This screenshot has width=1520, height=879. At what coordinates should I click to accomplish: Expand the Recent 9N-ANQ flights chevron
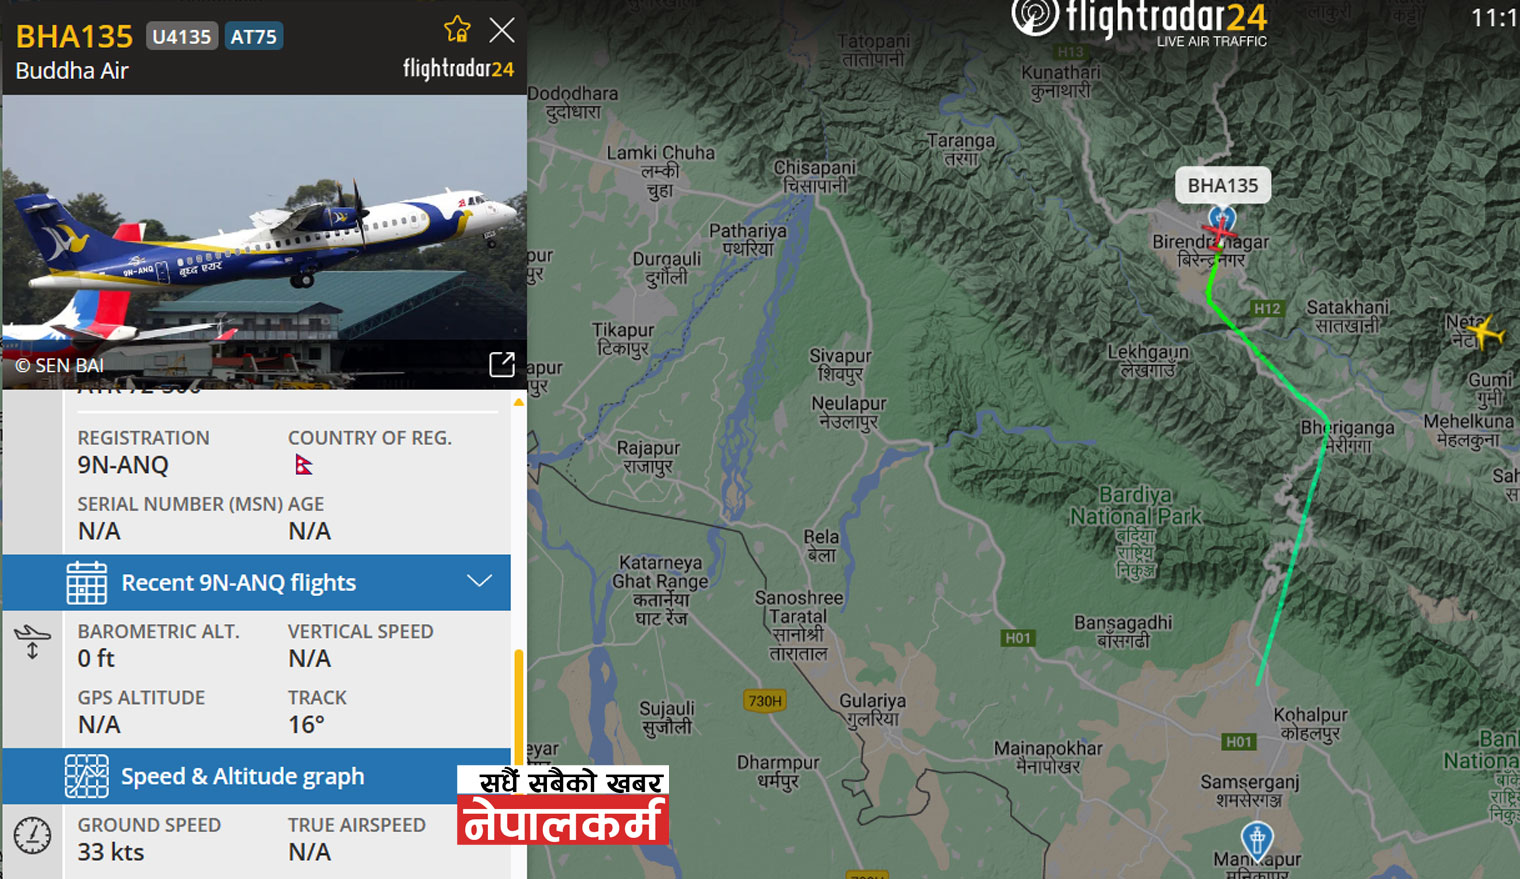coord(480,581)
